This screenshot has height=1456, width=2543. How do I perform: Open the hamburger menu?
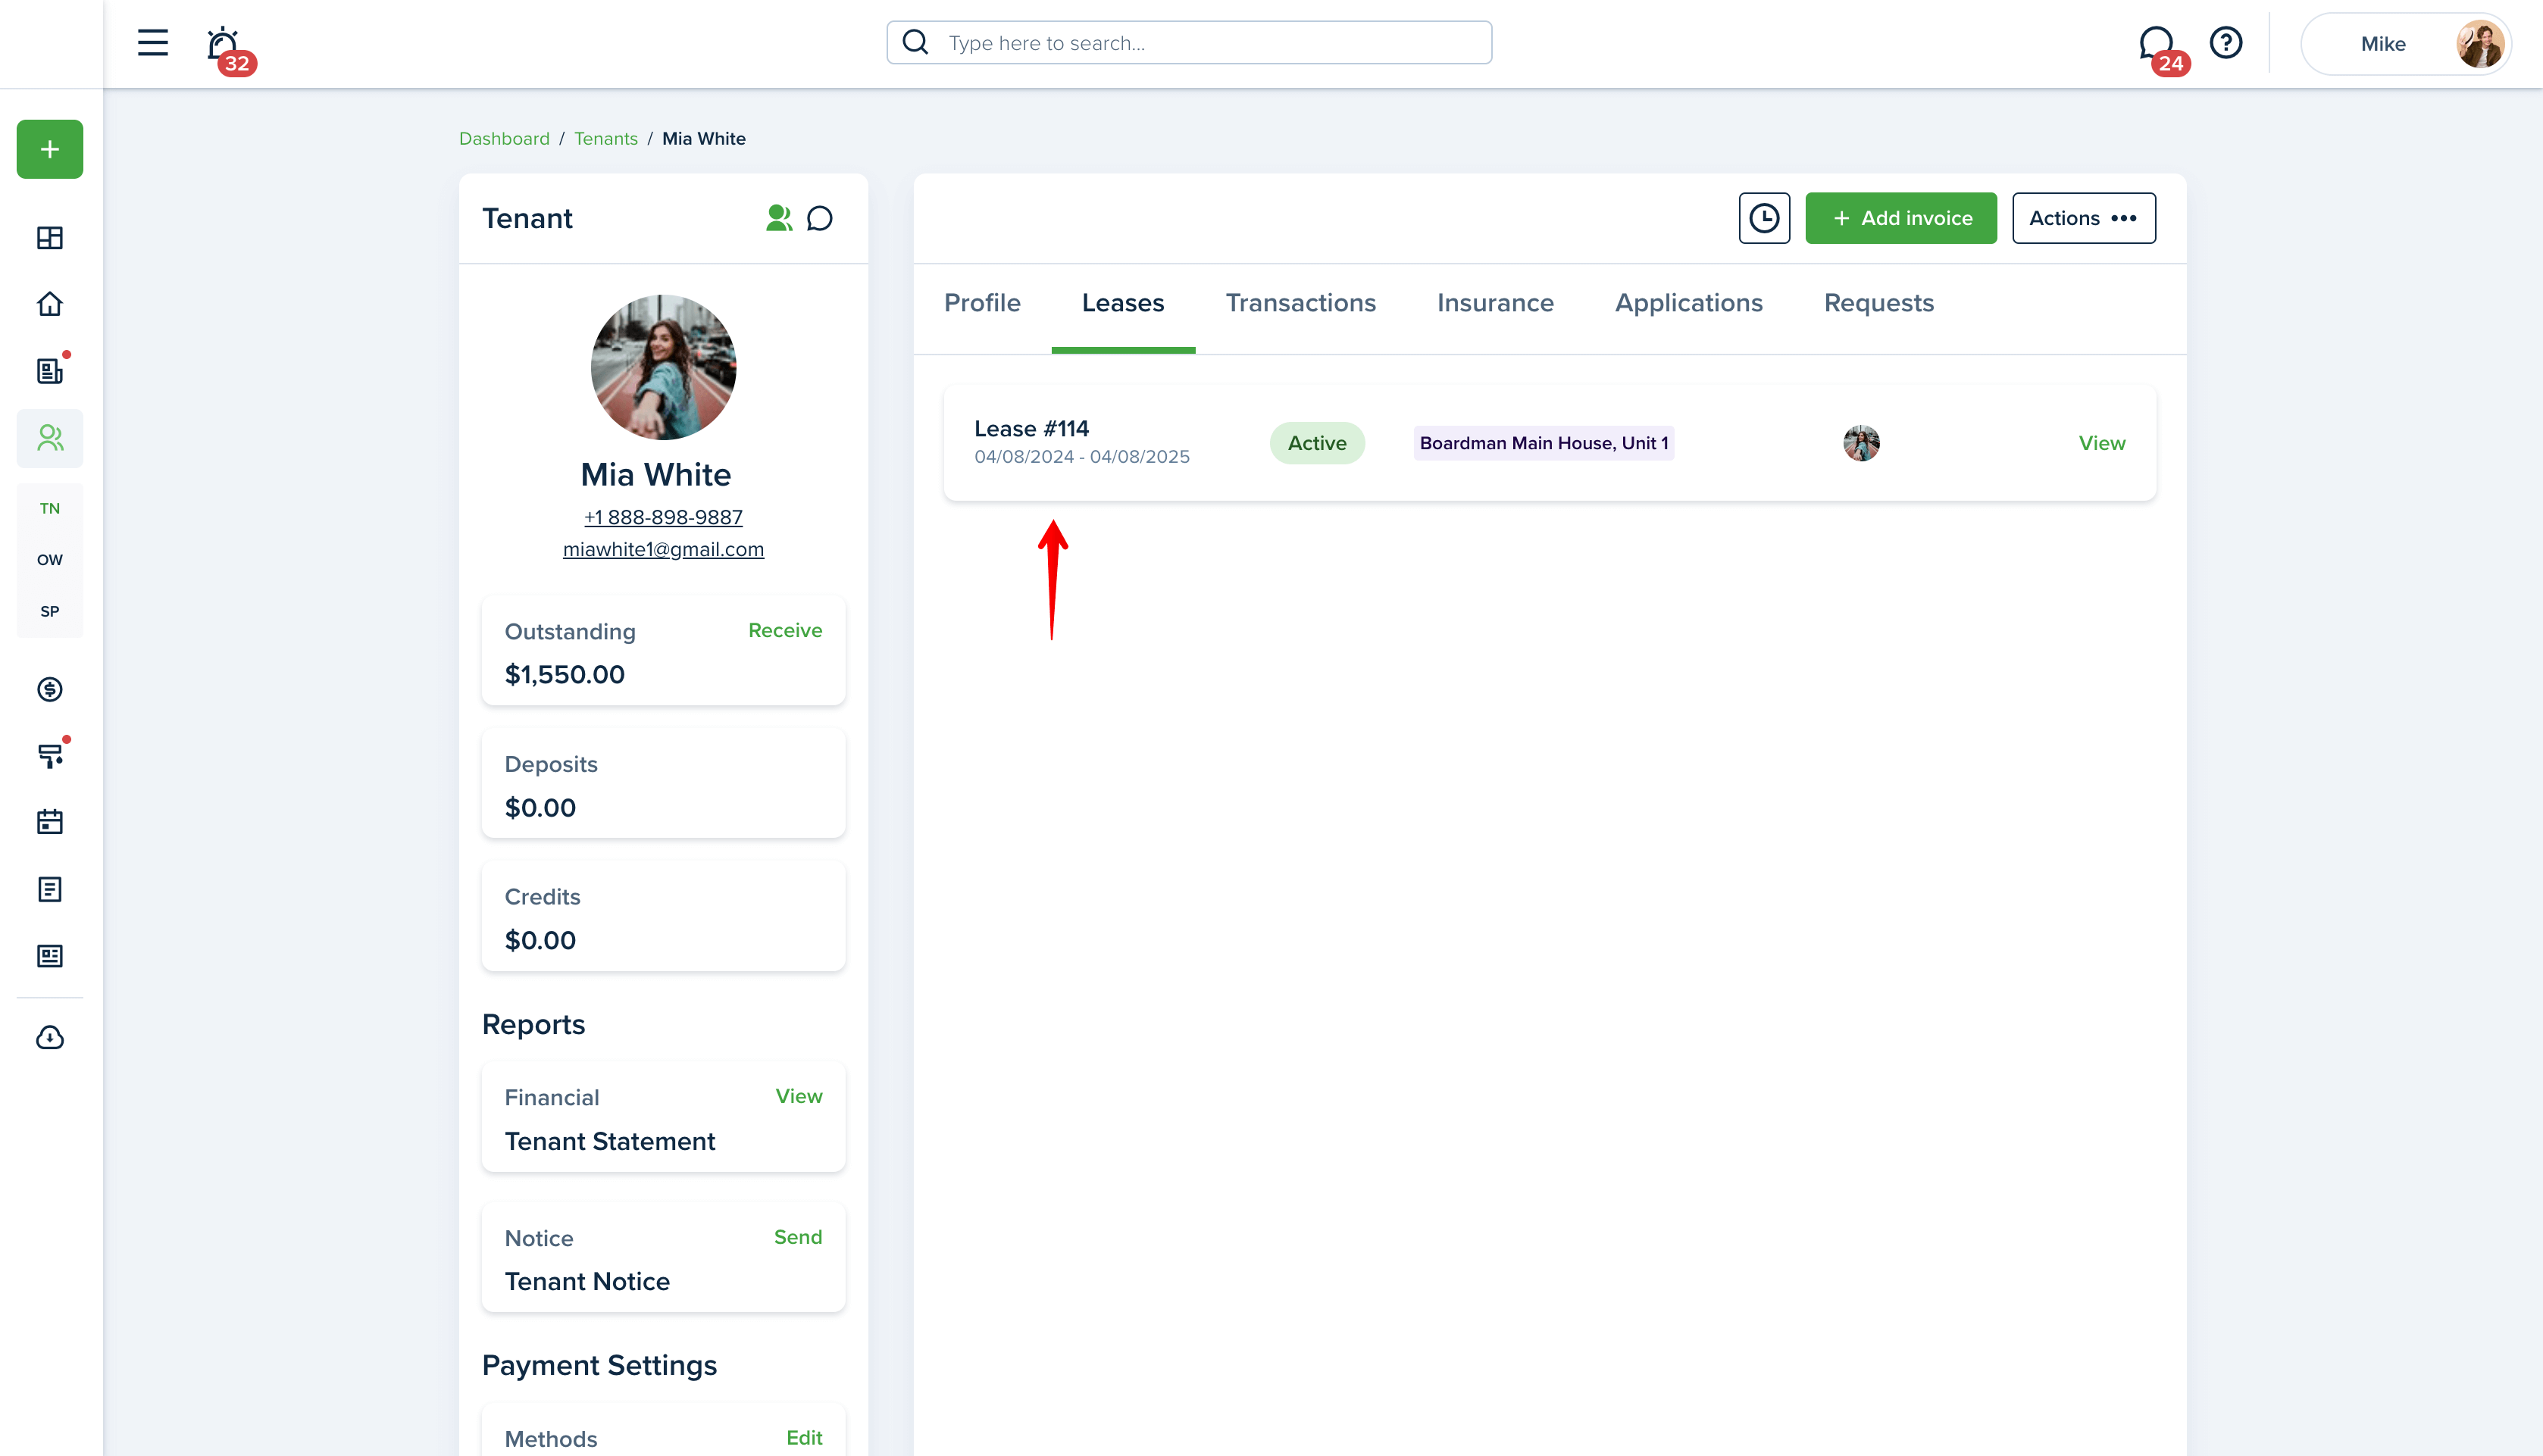[x=152, y=43]
